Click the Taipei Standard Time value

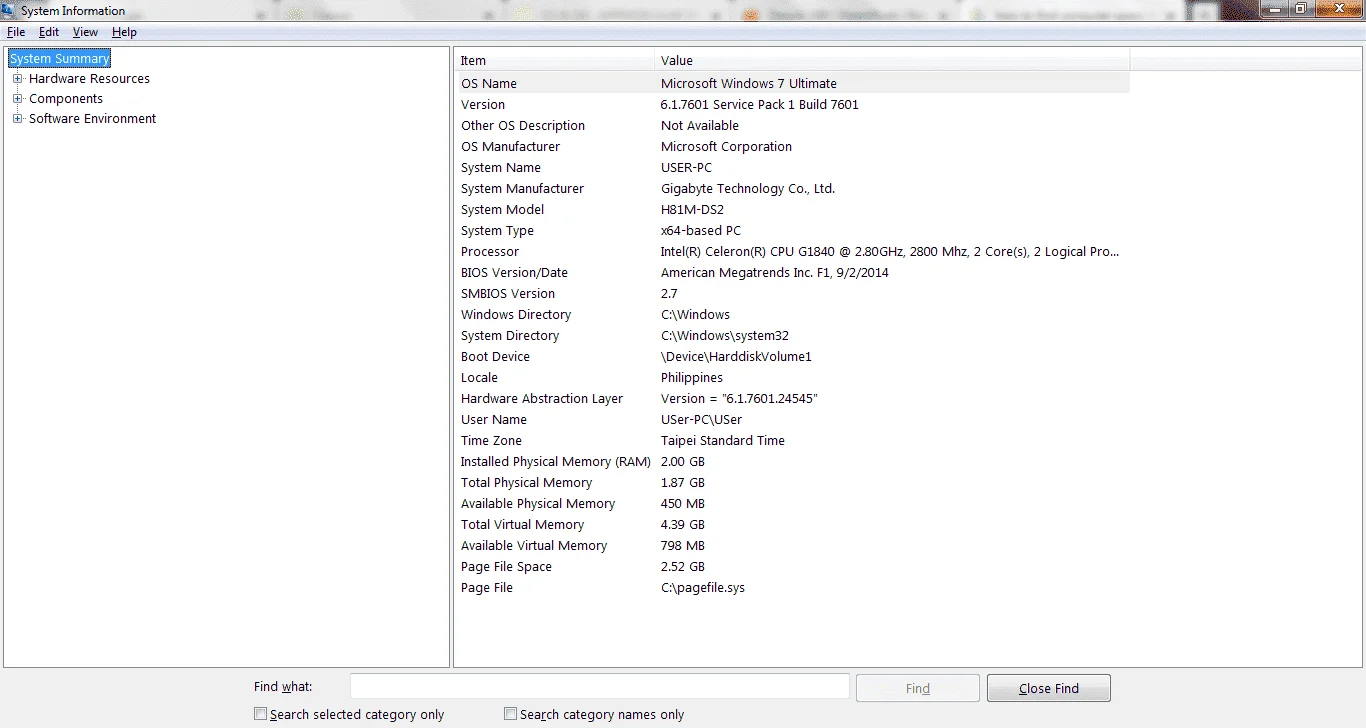pos(723,441)
